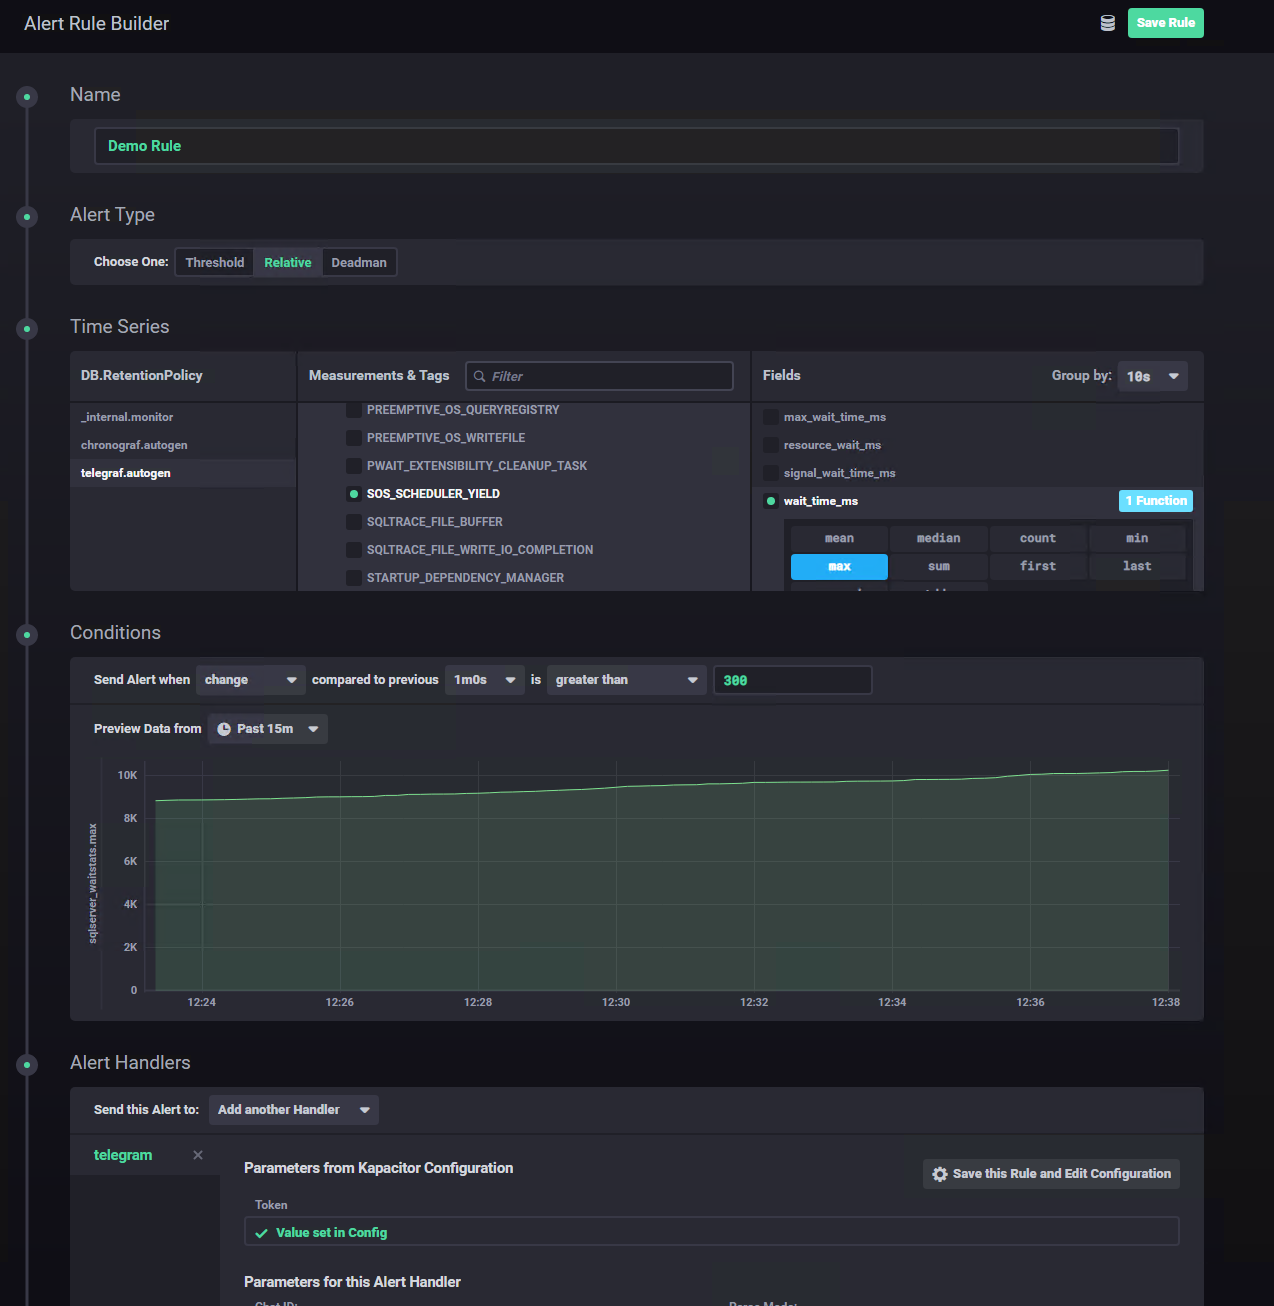Select the Threshold alert type
1274x1306 pixels.
tap(214, 262)
